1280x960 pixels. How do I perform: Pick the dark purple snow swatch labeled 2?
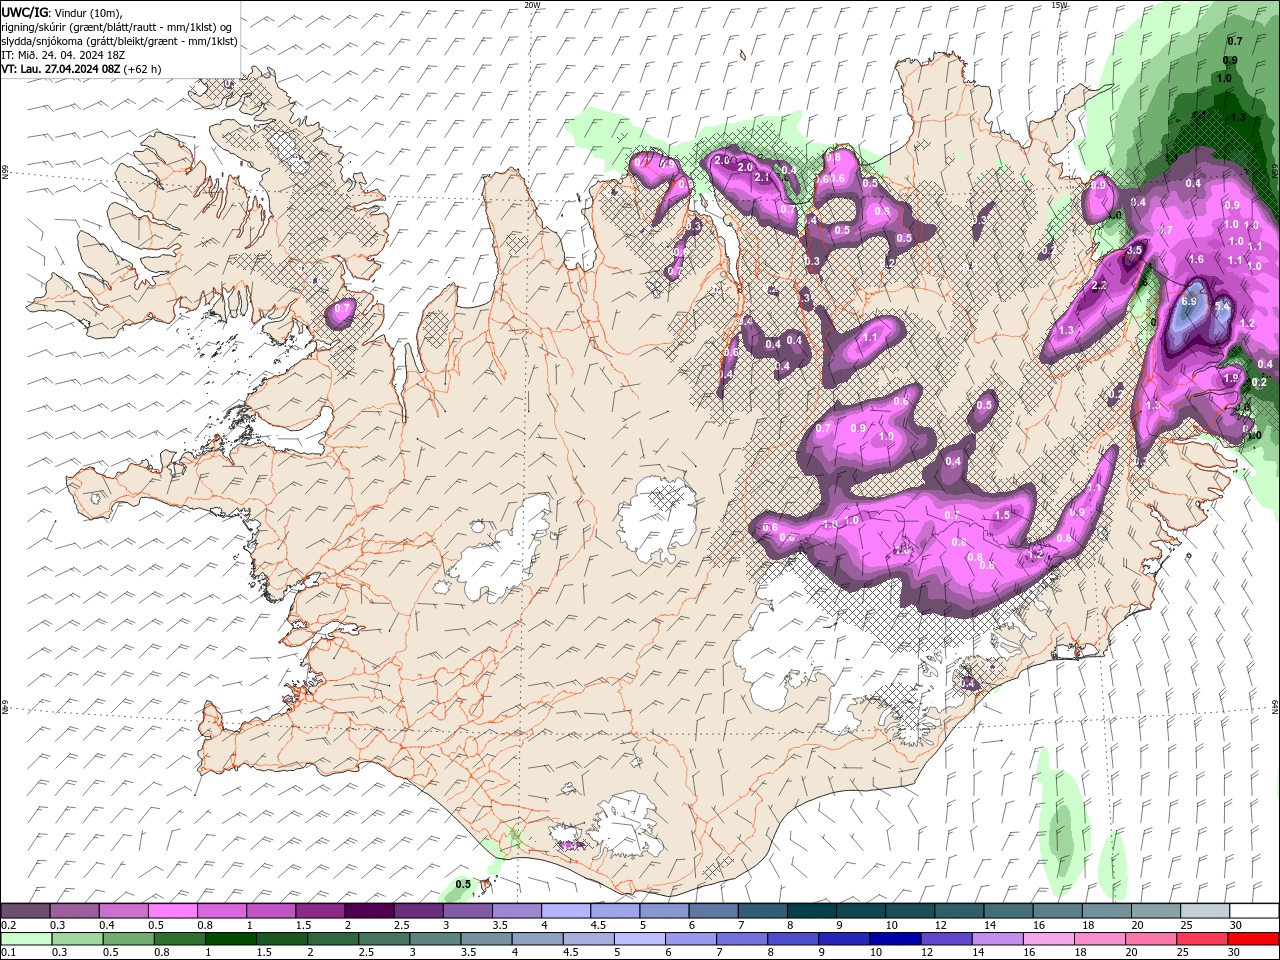[369, 911]
